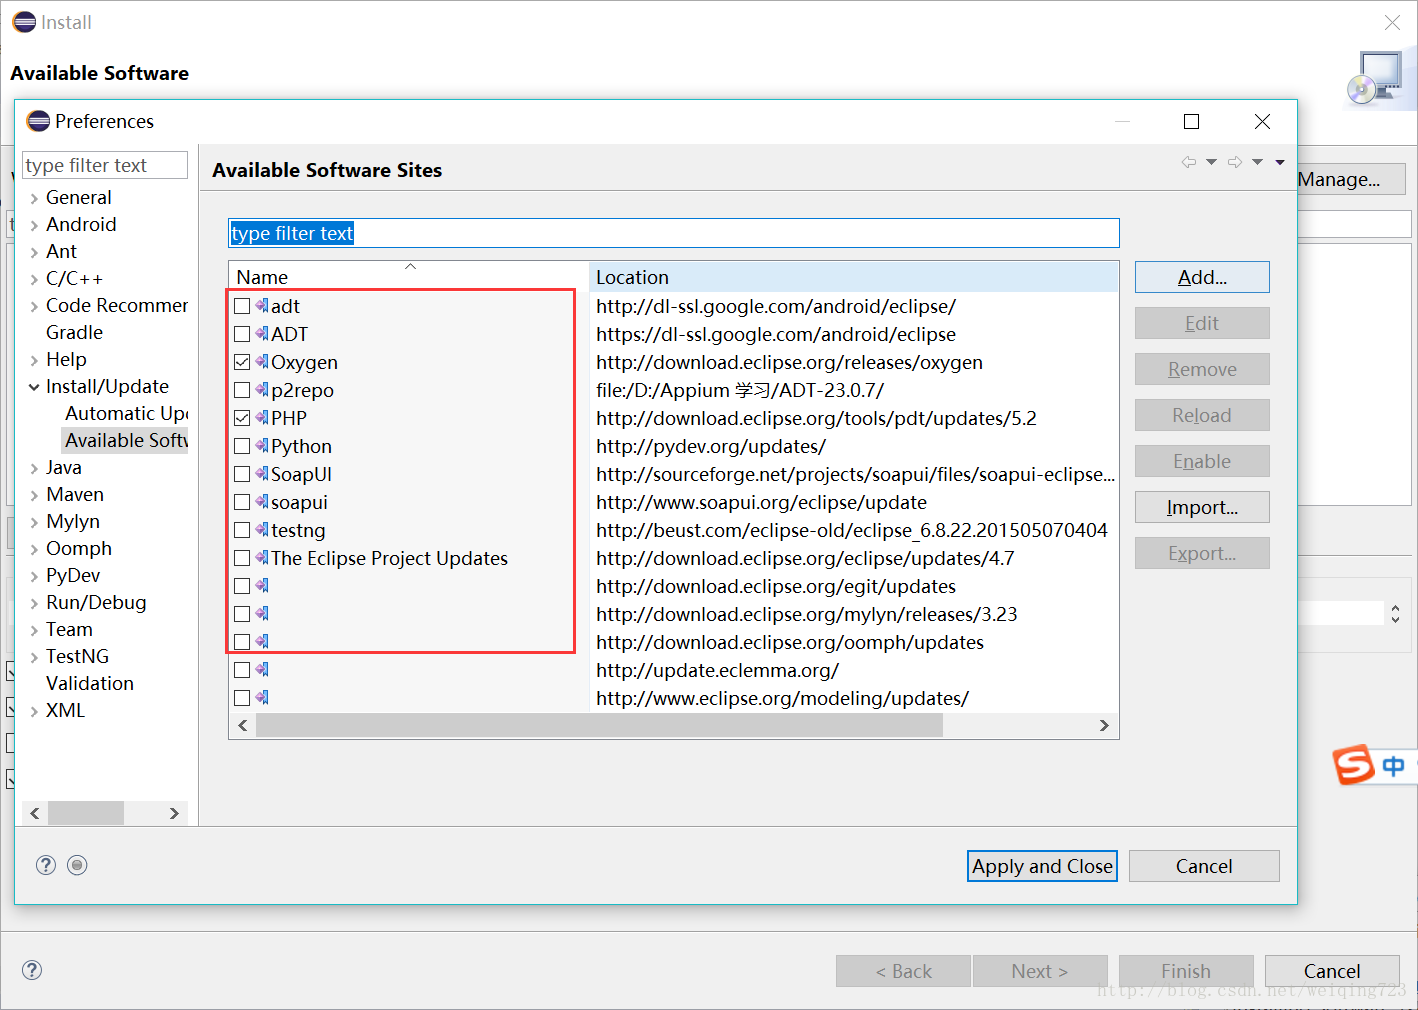
Task: Expand the General preferences node
Action: pos(34,198)
